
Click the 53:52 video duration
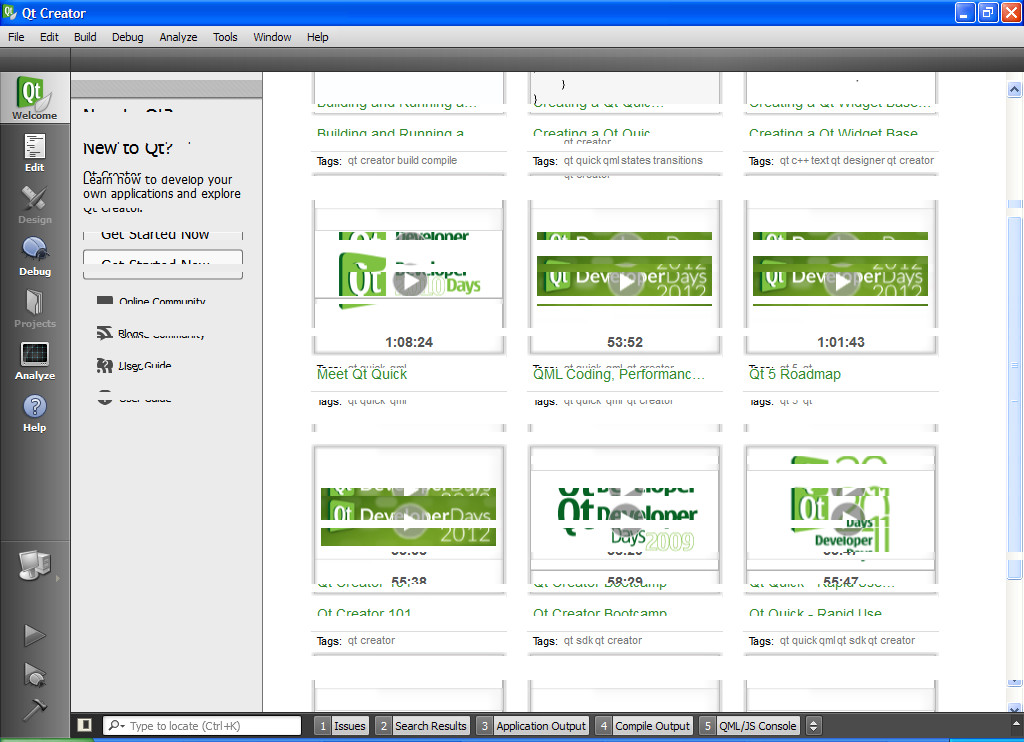[x=625, y=342]
